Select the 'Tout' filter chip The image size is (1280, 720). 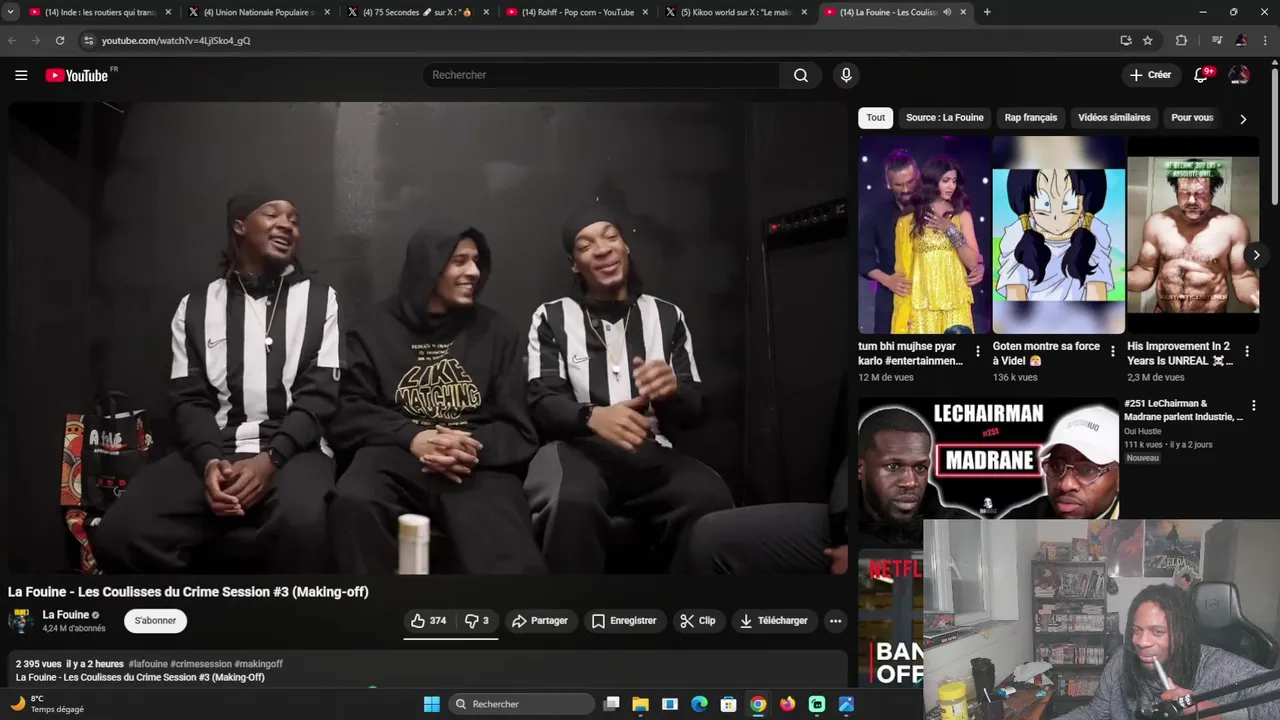876,118
